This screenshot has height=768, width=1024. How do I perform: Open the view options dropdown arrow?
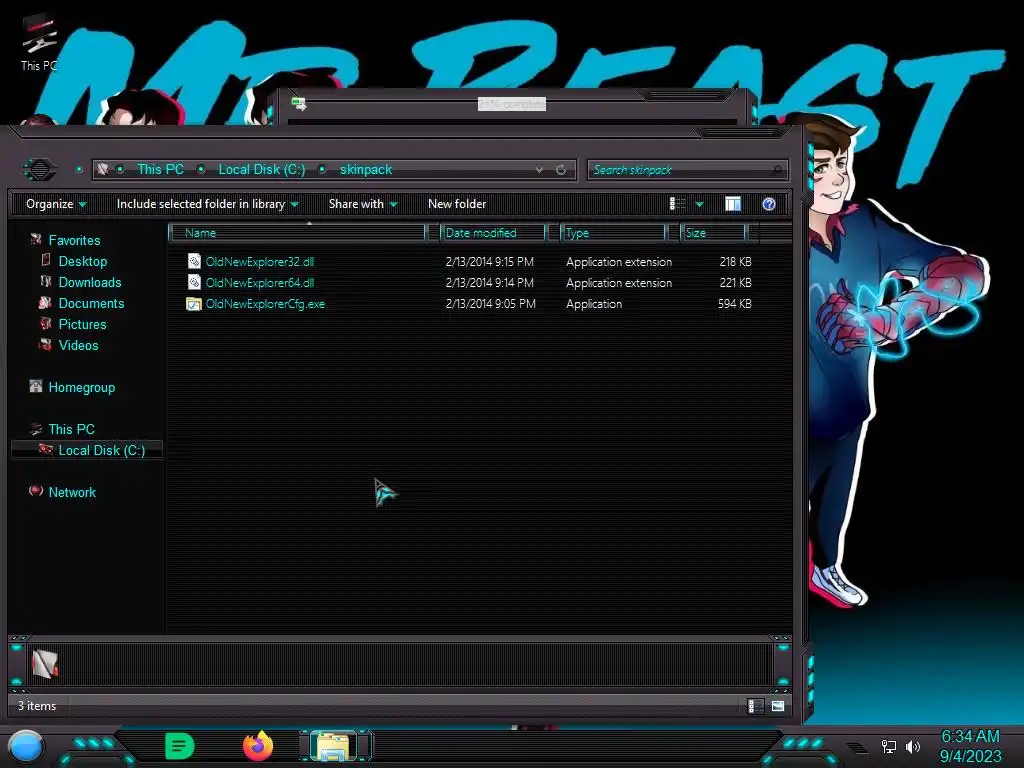tap(699, 204)
